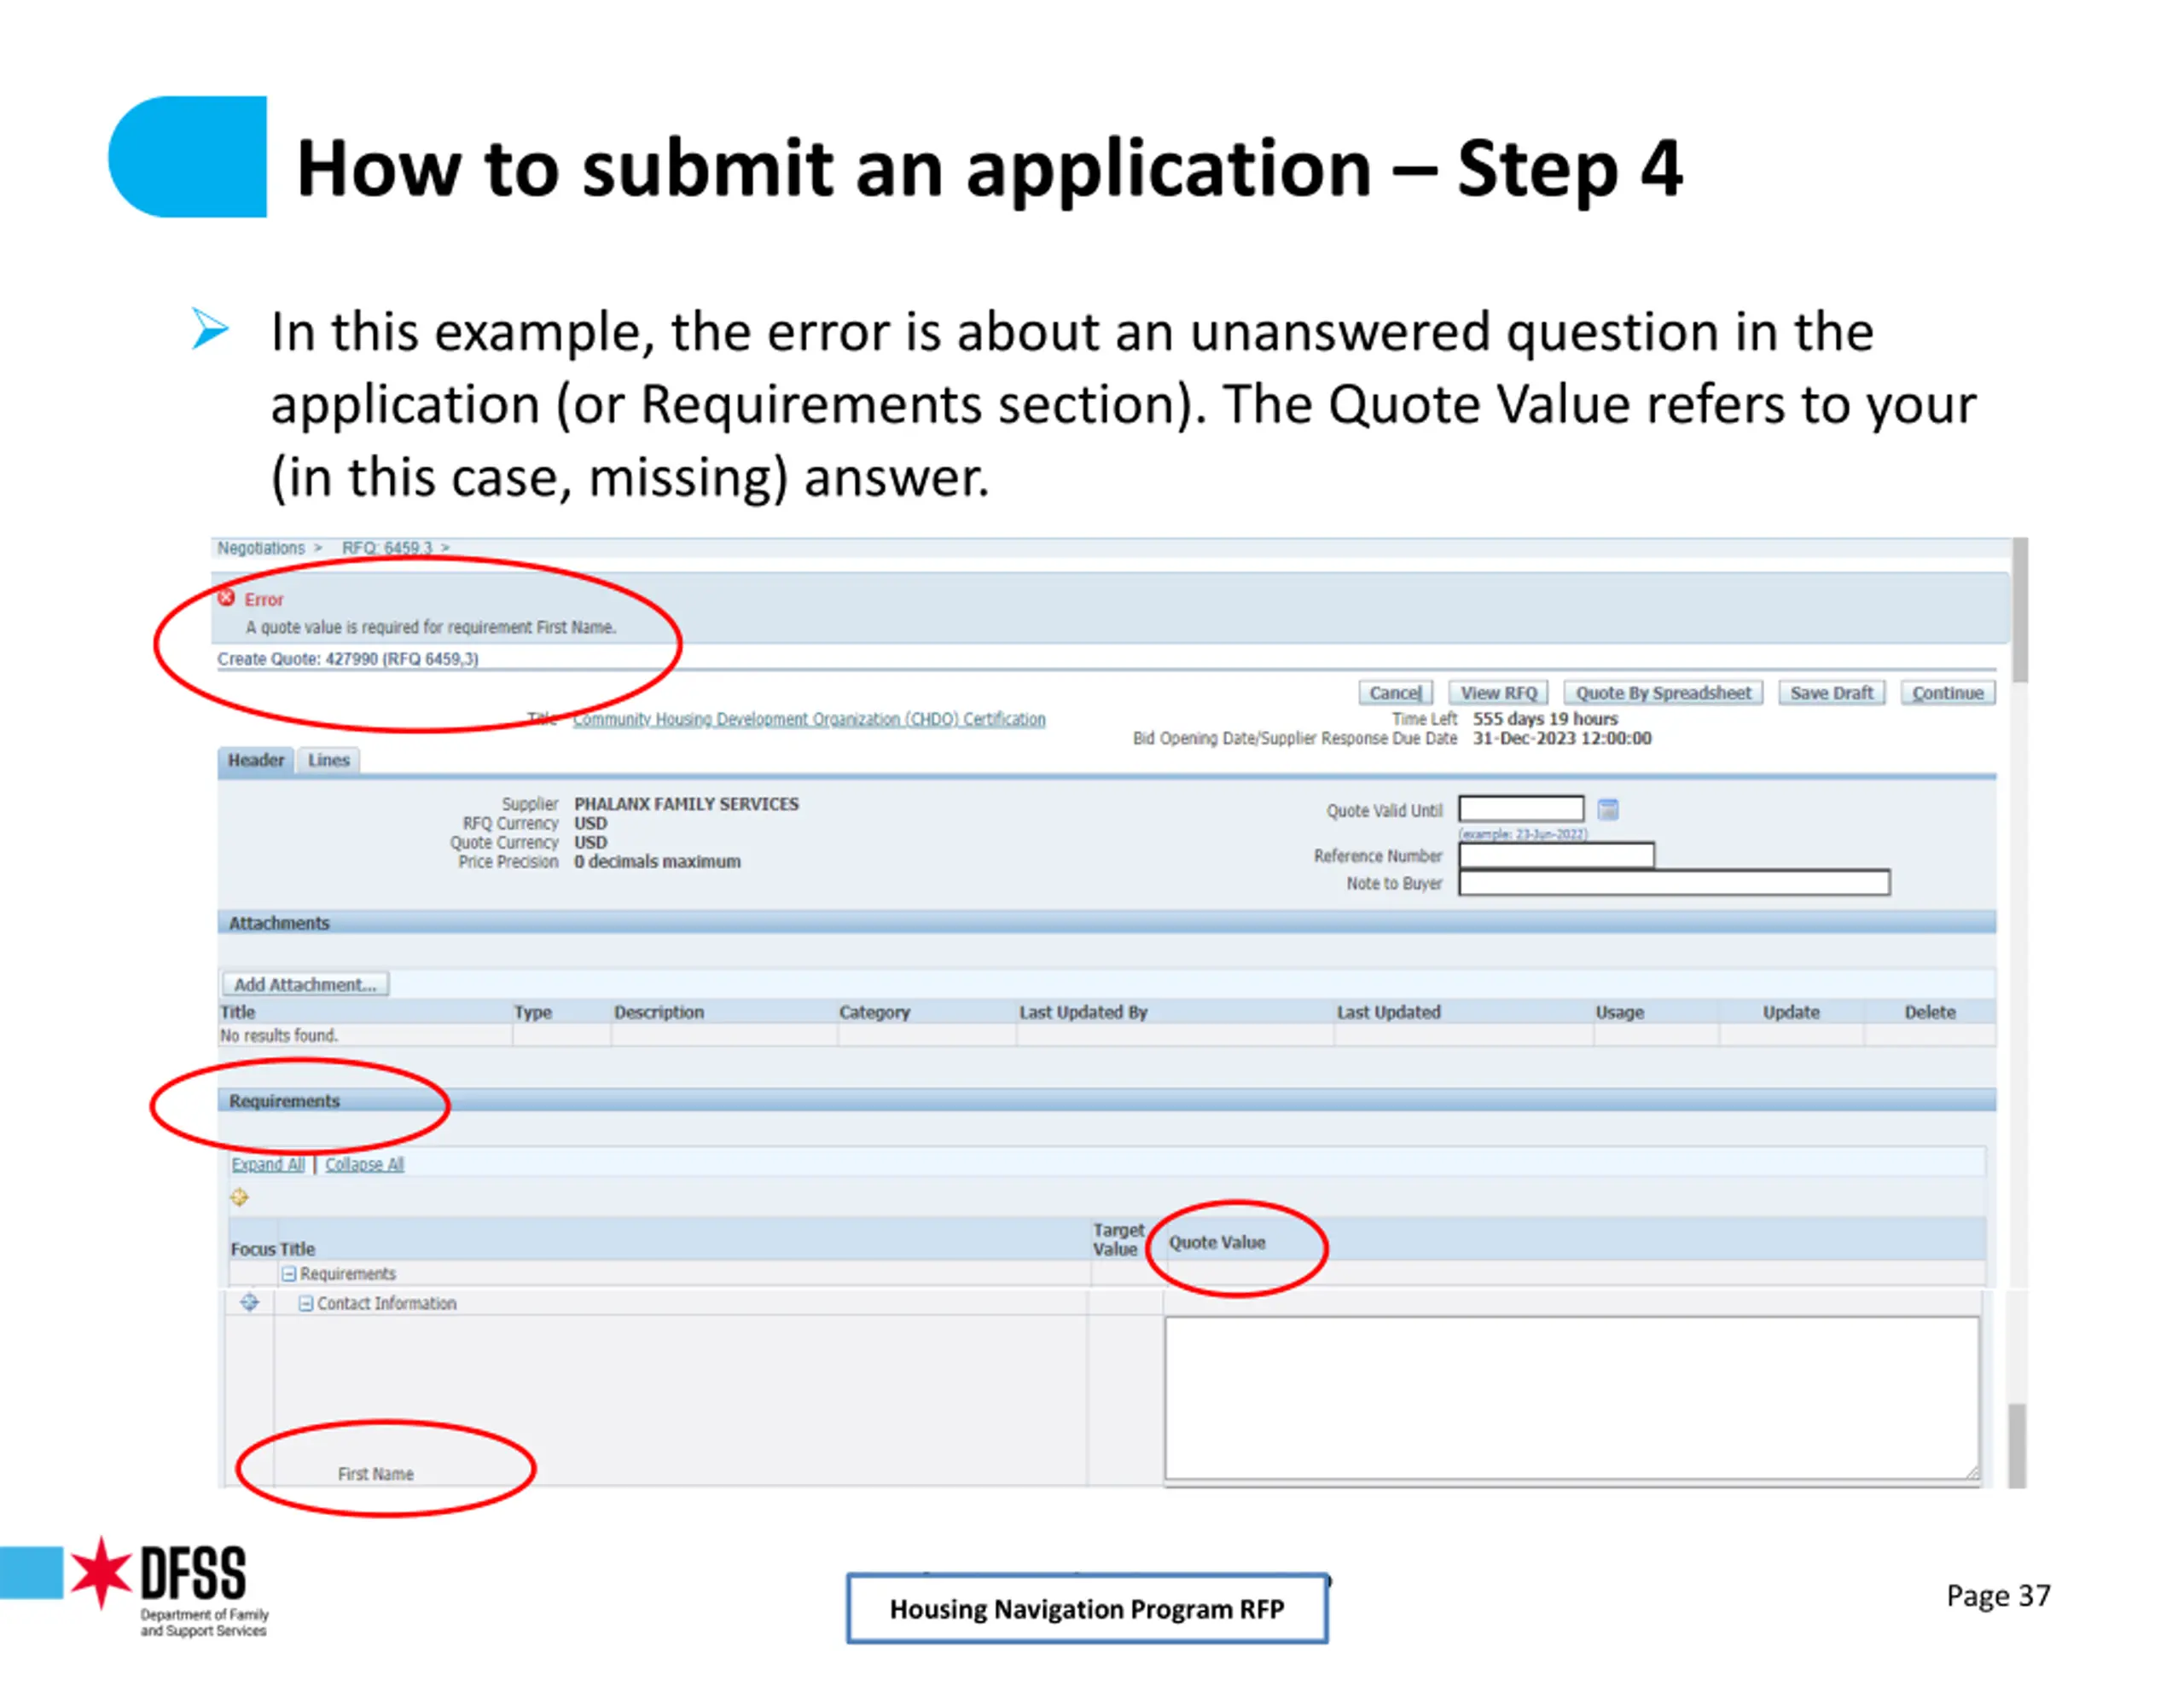Click Collapse All link
The width and height of the screenshot is (2184, 1687).
(364, 1164)
